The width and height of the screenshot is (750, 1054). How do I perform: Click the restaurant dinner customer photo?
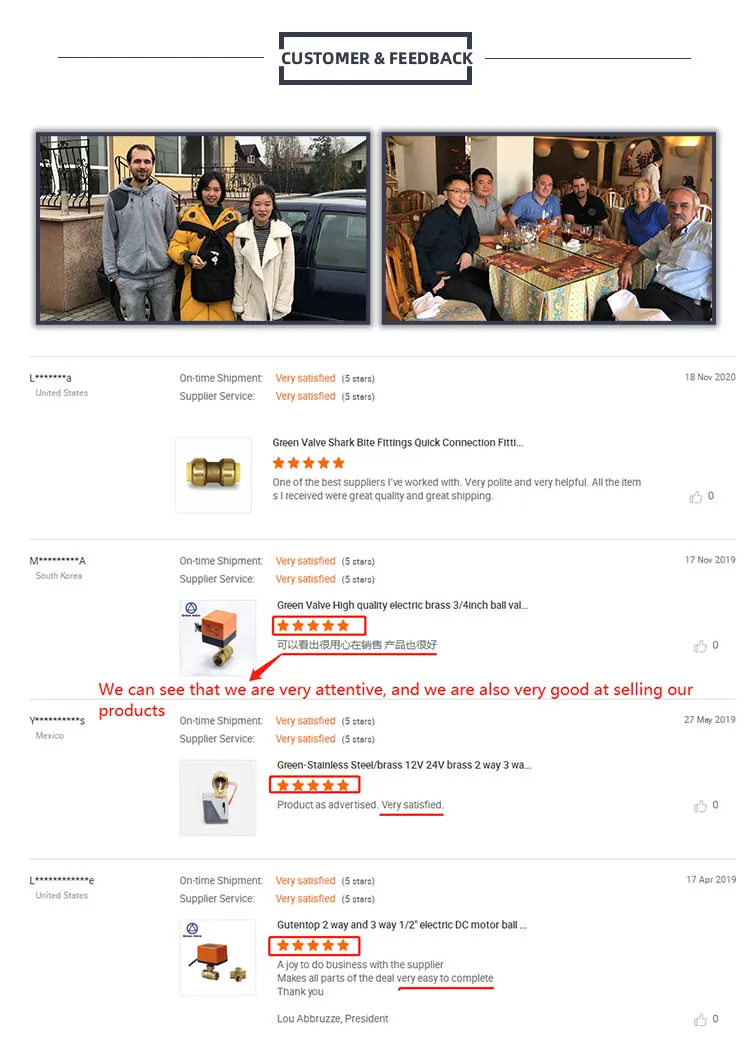[549, 229]
